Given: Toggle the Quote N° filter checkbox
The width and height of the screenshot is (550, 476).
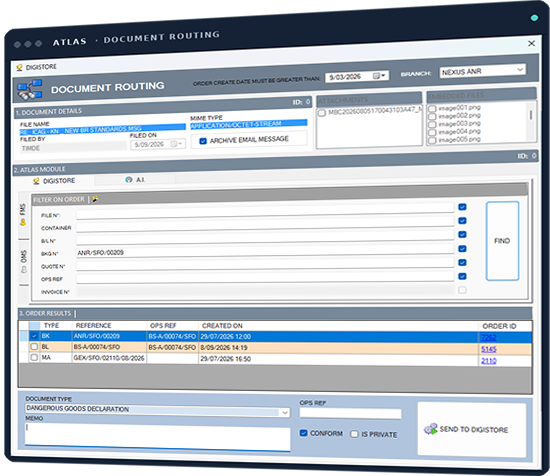Looking at the screenshot, I should pos(462,262).
